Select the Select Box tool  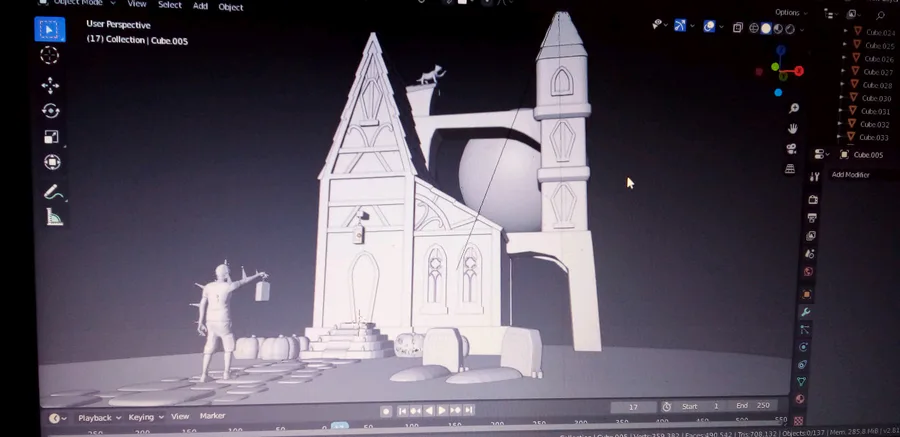click(x=49, y=29)
